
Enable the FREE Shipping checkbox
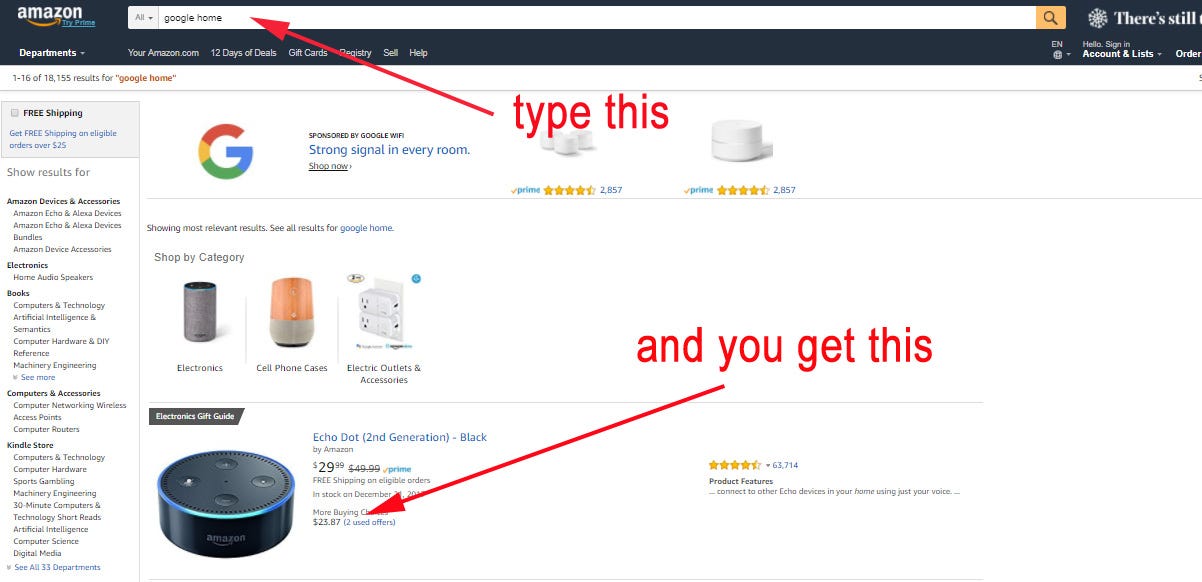tap(14, 113)
